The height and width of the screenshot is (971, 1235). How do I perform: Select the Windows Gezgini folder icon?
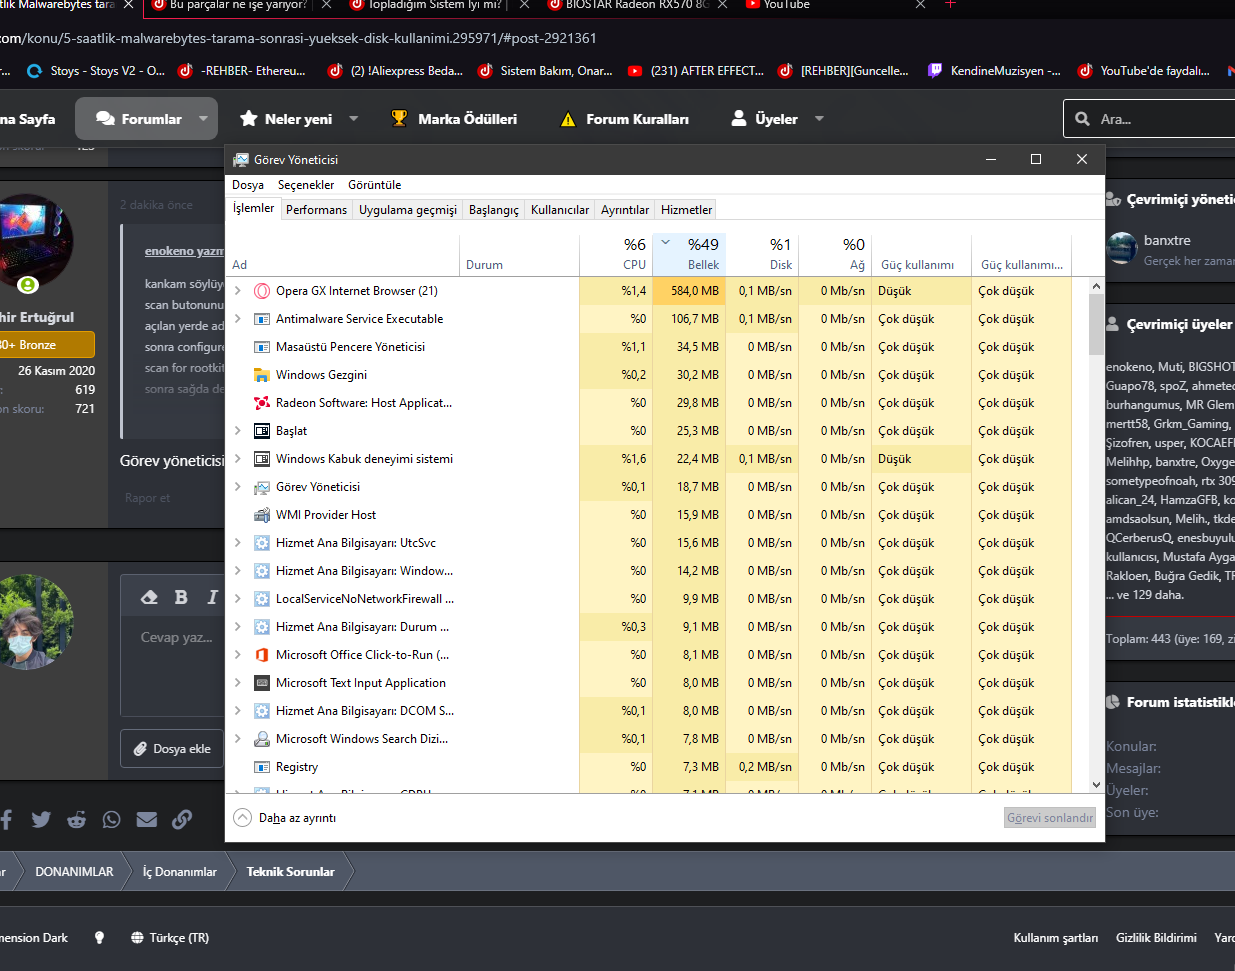pos(262,374)
